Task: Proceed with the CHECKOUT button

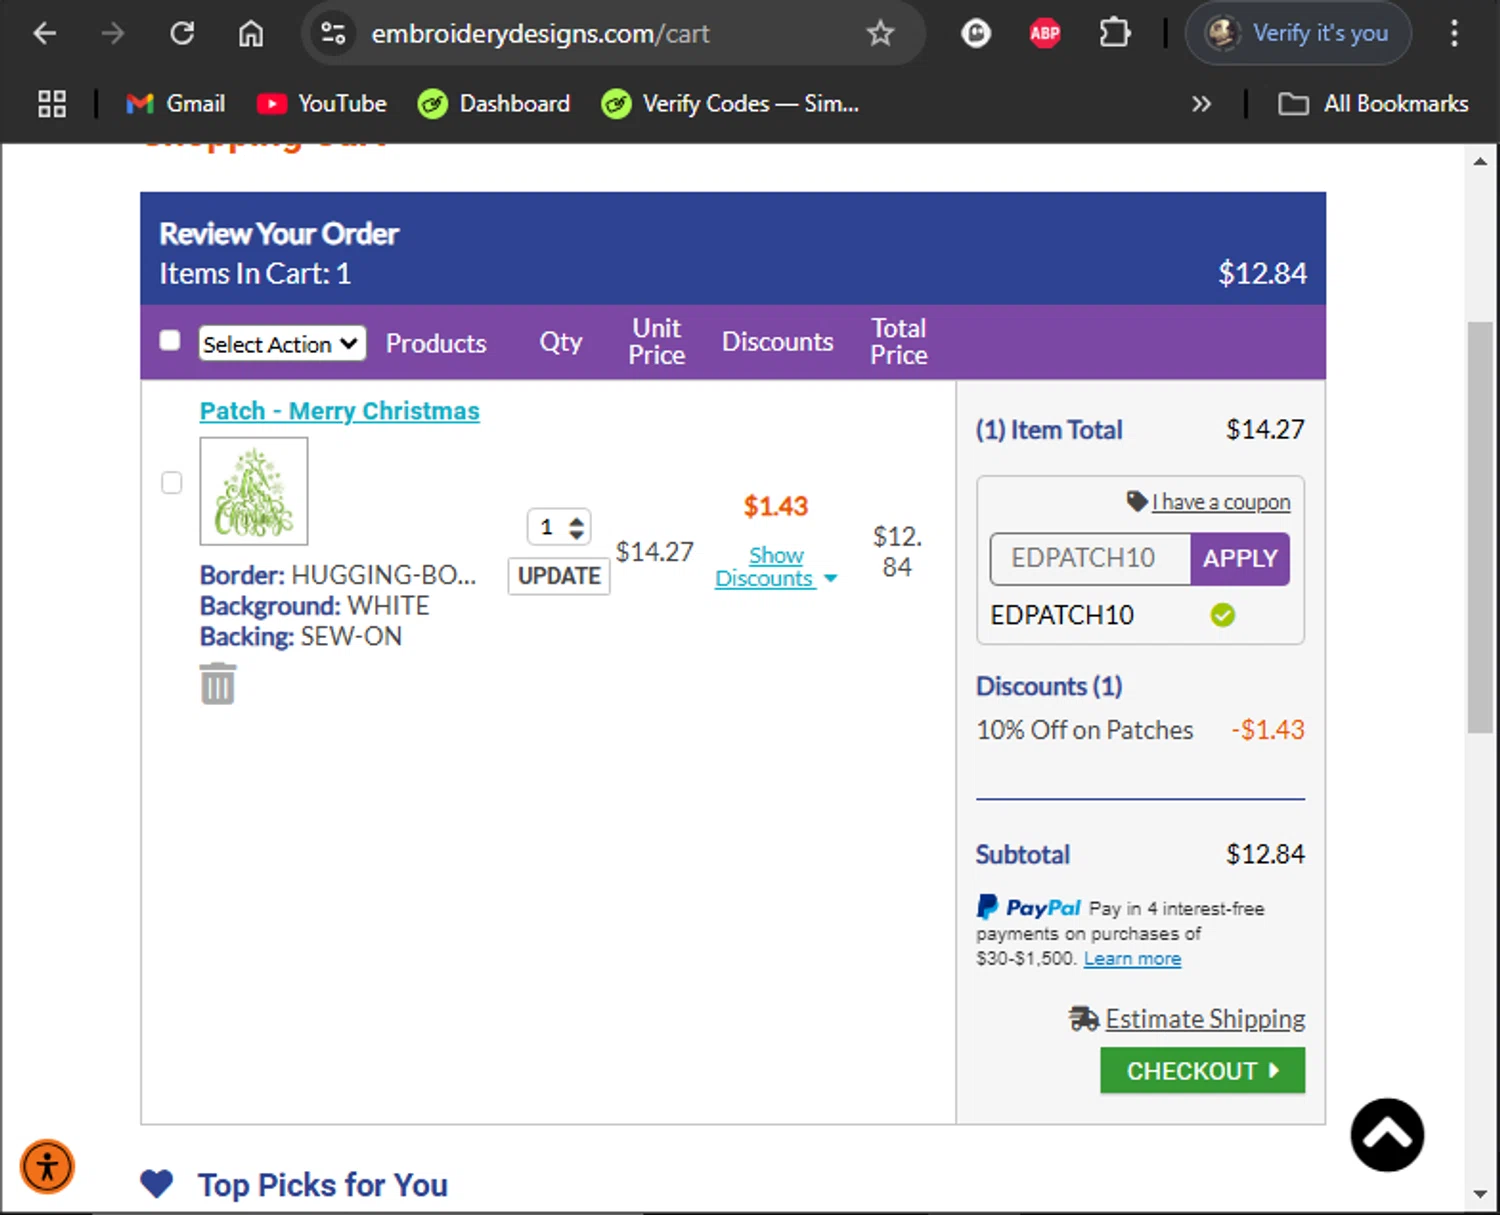Action: click(1203, 1071)
